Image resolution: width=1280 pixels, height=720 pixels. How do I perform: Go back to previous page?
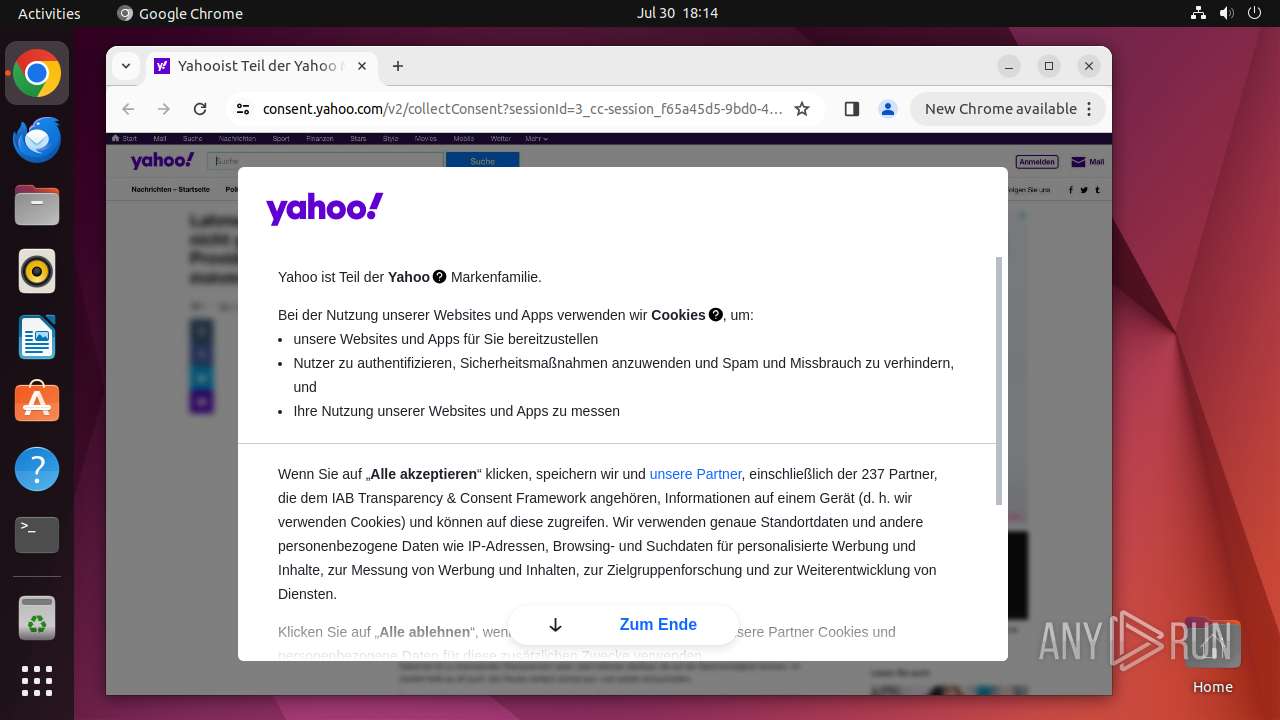point(128,109)
